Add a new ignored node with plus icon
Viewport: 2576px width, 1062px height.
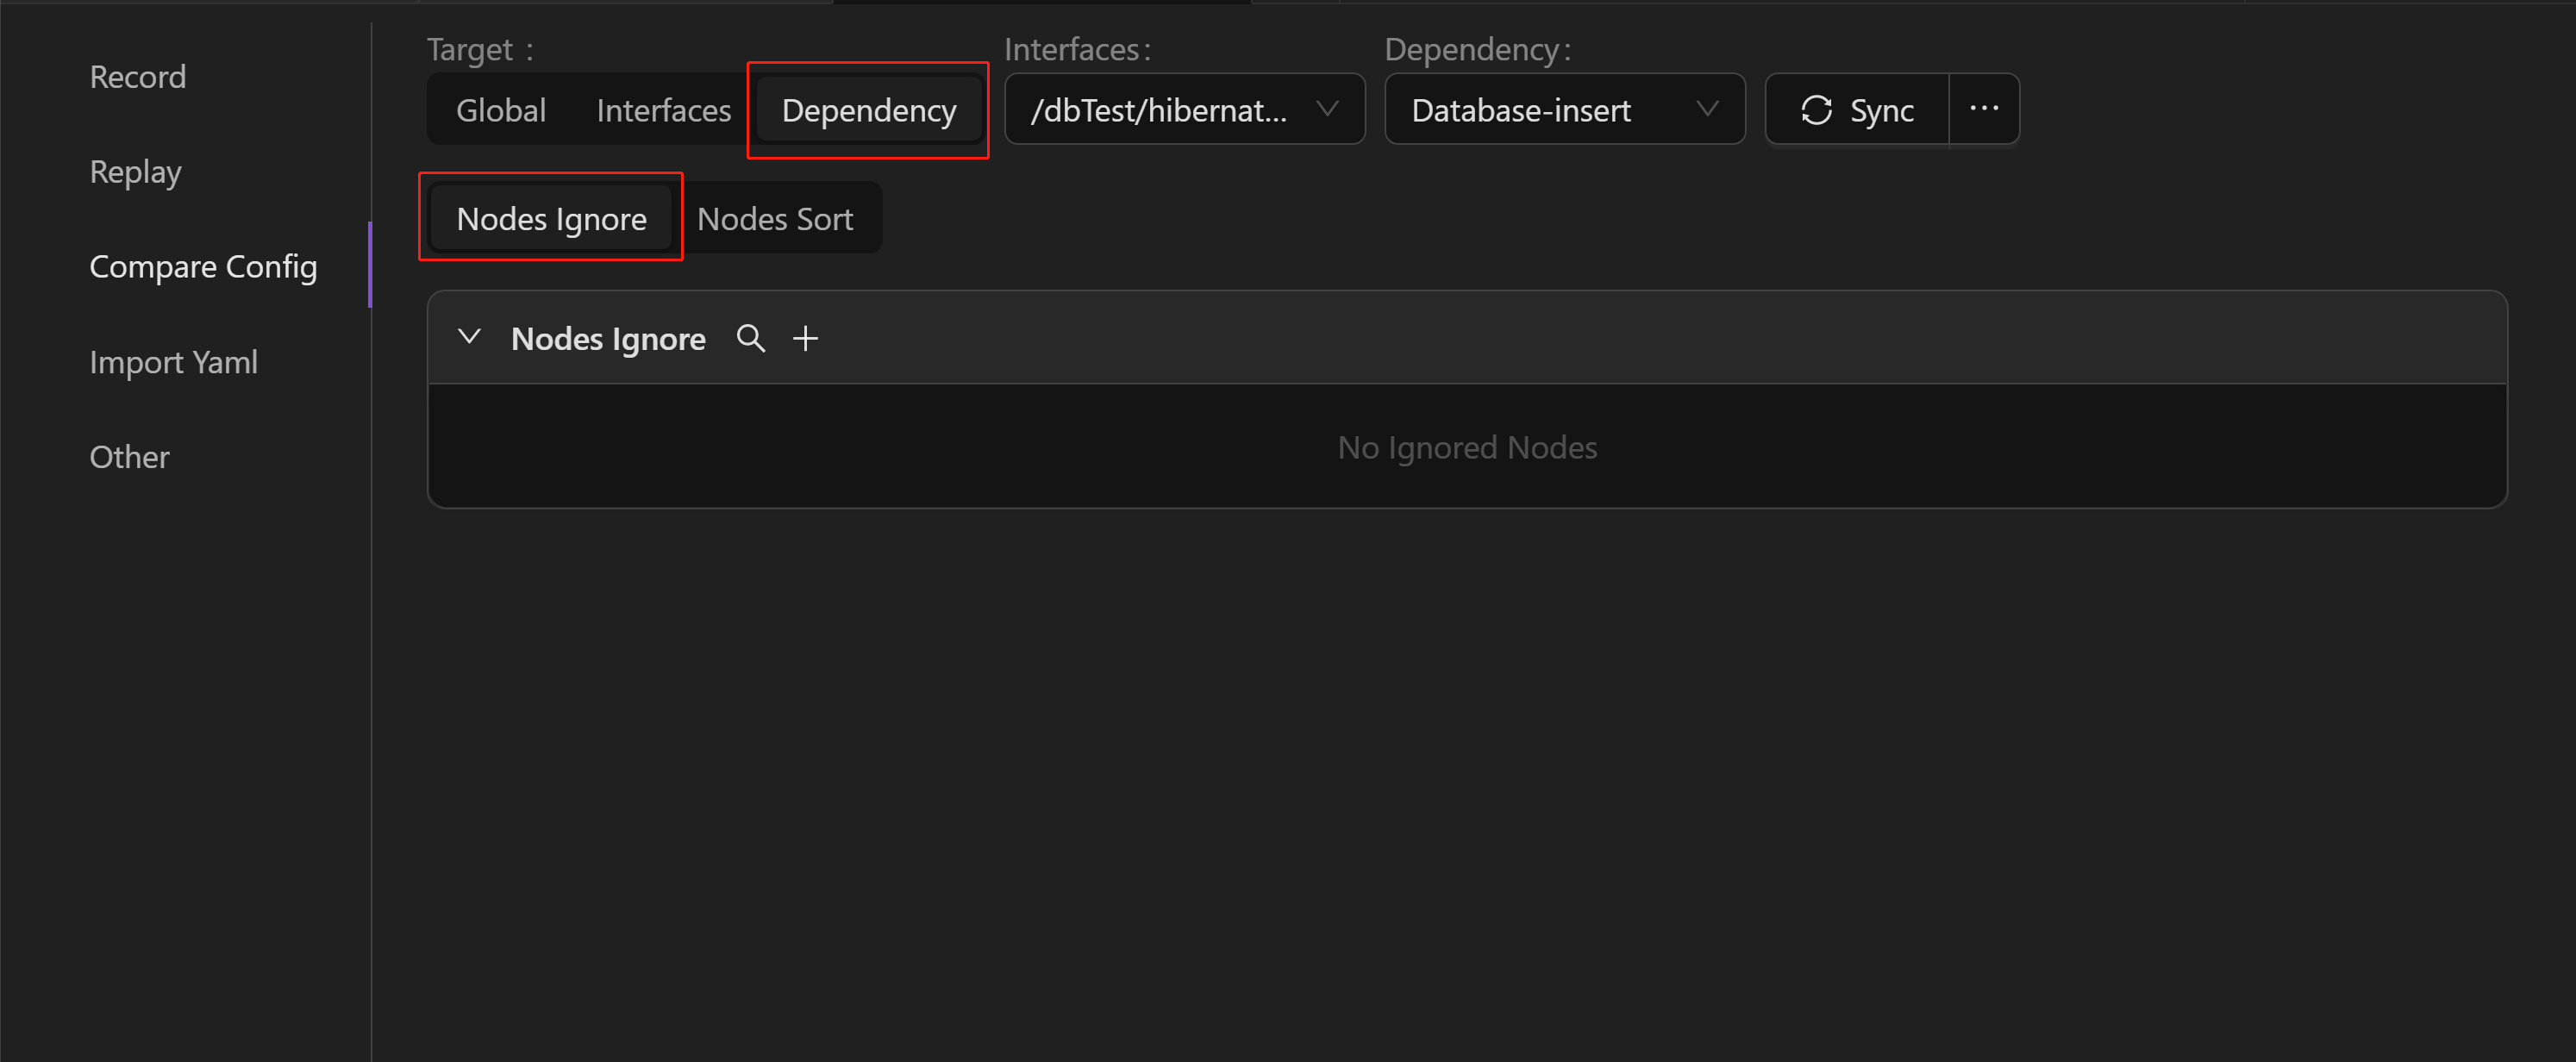tap(805, 338)
